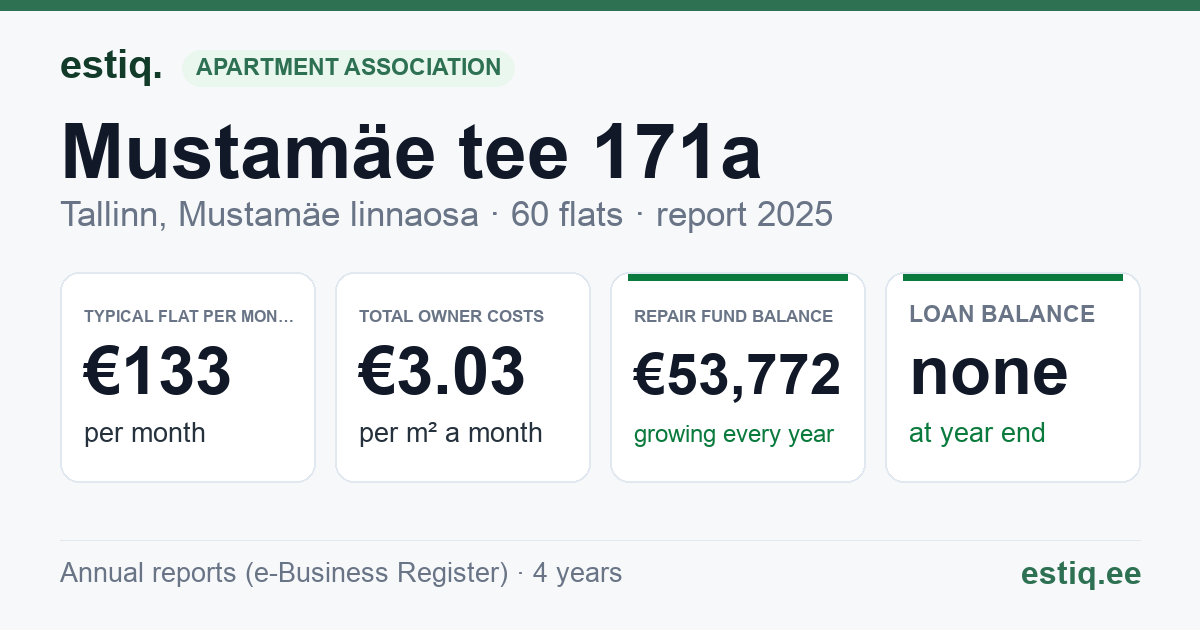Click the 'per month' caption under €133
The image size is (1200, 630).
[x=145, y=433]
